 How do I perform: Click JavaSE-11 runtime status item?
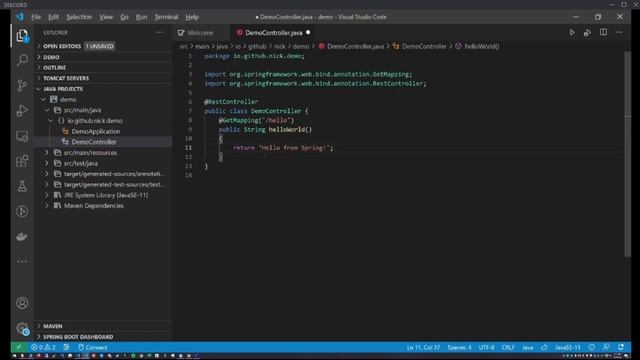pos(567,347)
